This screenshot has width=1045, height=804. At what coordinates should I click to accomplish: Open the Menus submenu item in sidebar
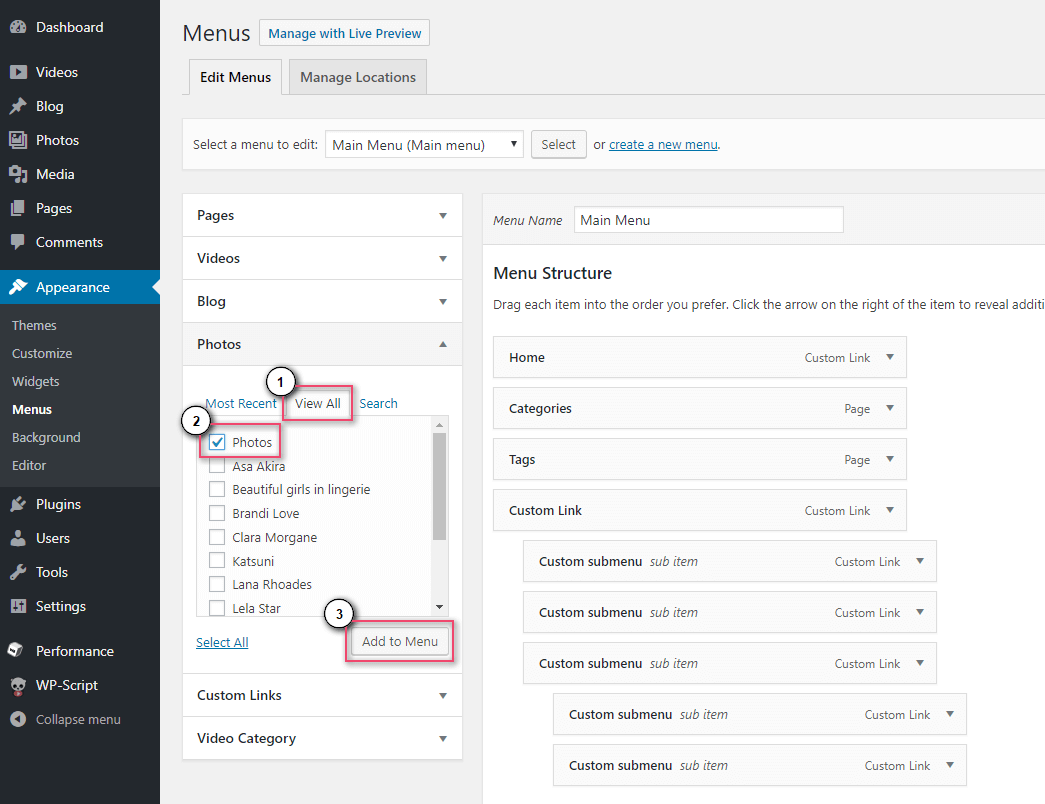click(x=31, y=409)
